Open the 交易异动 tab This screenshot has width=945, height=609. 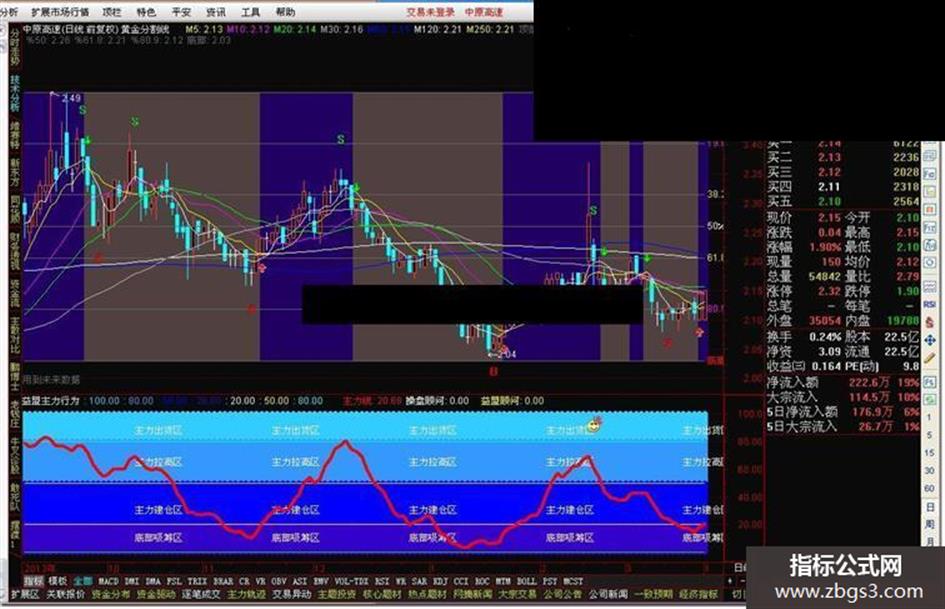[292, 595]
